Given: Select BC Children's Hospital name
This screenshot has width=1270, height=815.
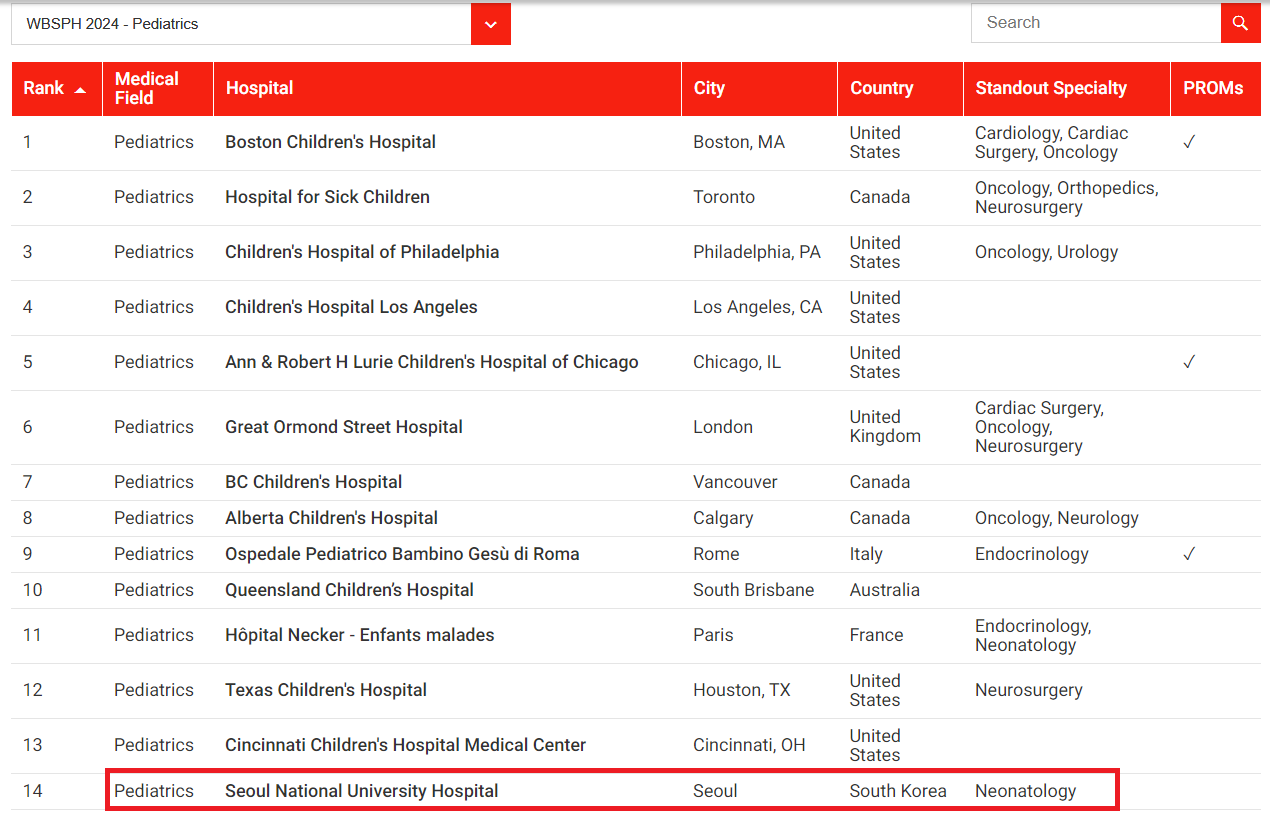Looking at the screenshot, I should [314, 482].
